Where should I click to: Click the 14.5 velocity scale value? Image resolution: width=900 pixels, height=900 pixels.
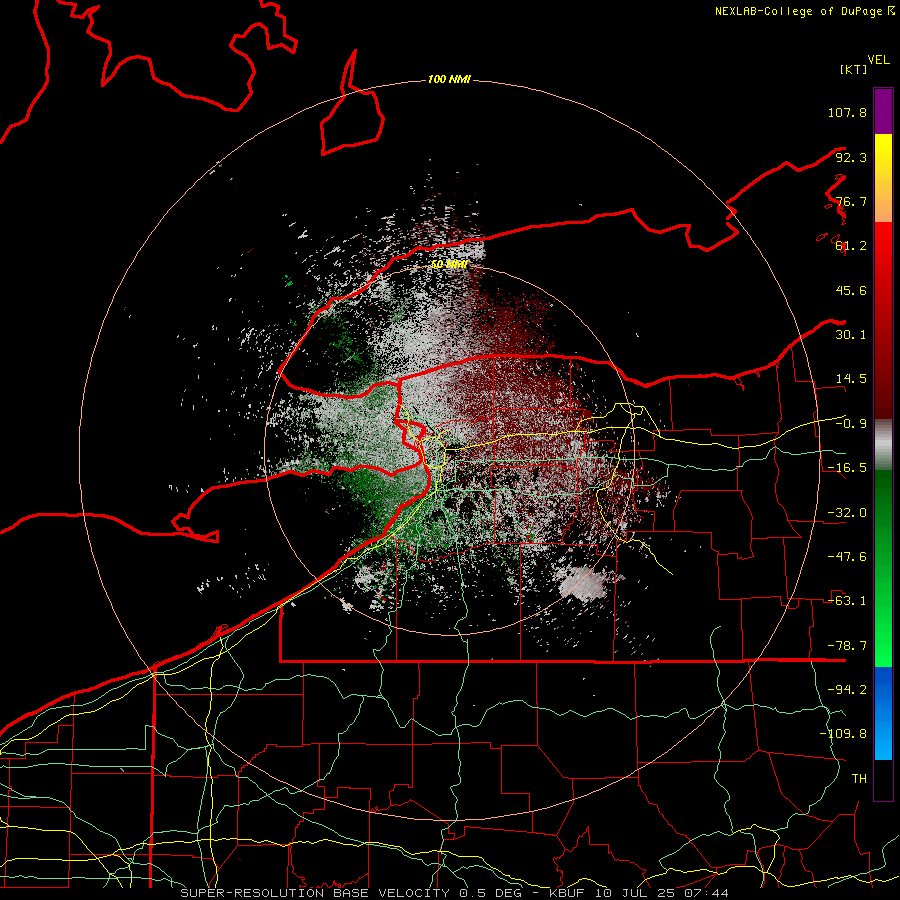(851, 379)
